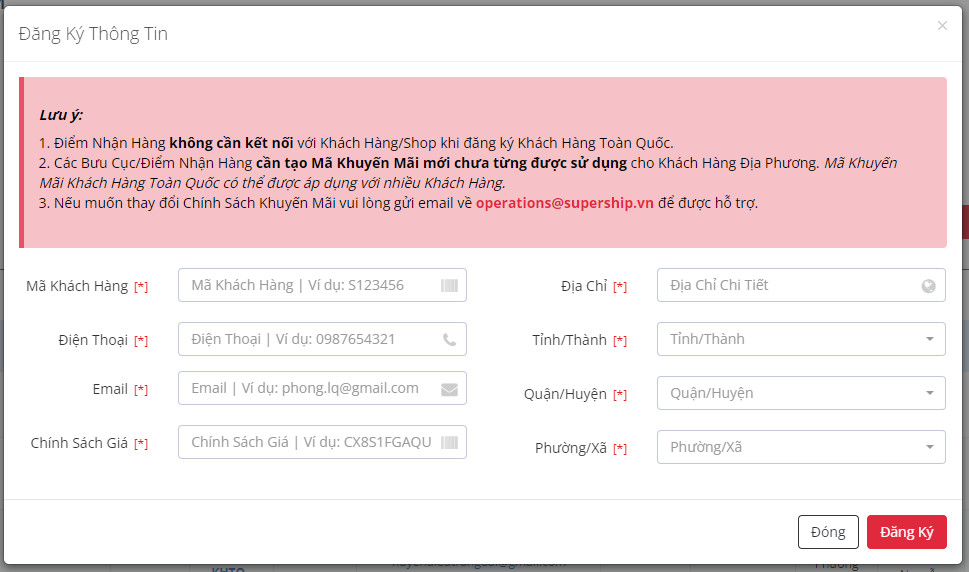The image size is (969, 572).
Task: Click barcode icon in Mã Khách Hàng field
Action: [x=449, y=285]
